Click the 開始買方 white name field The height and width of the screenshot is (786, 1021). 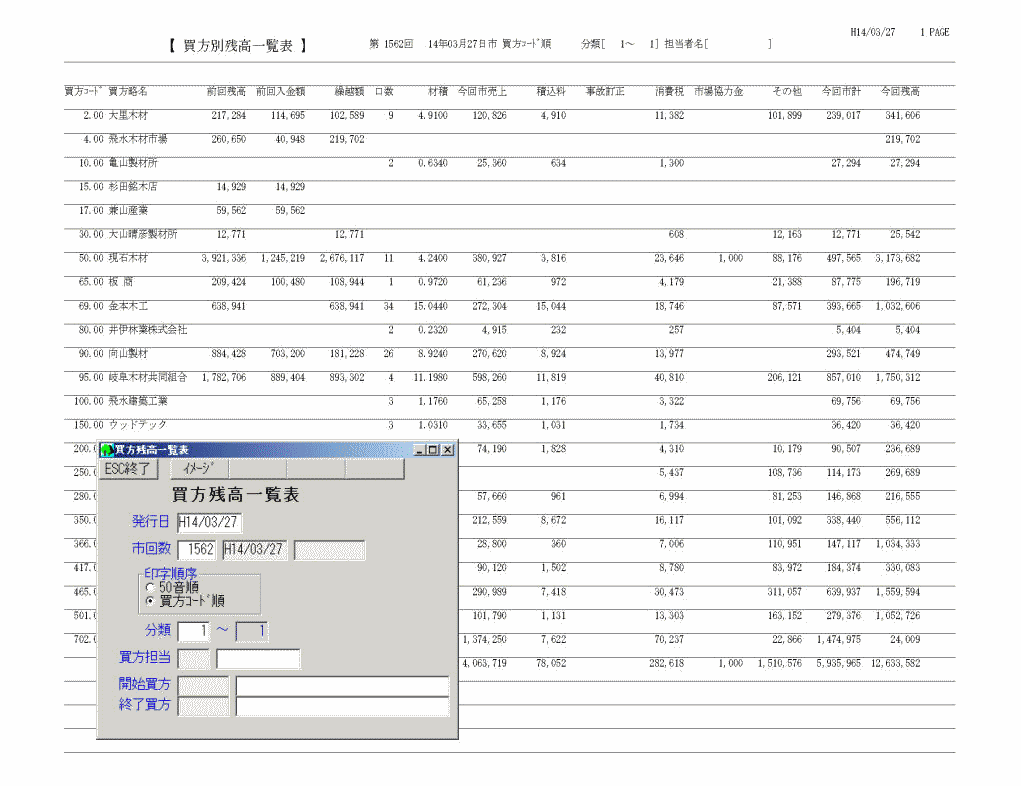coord(343,686)
